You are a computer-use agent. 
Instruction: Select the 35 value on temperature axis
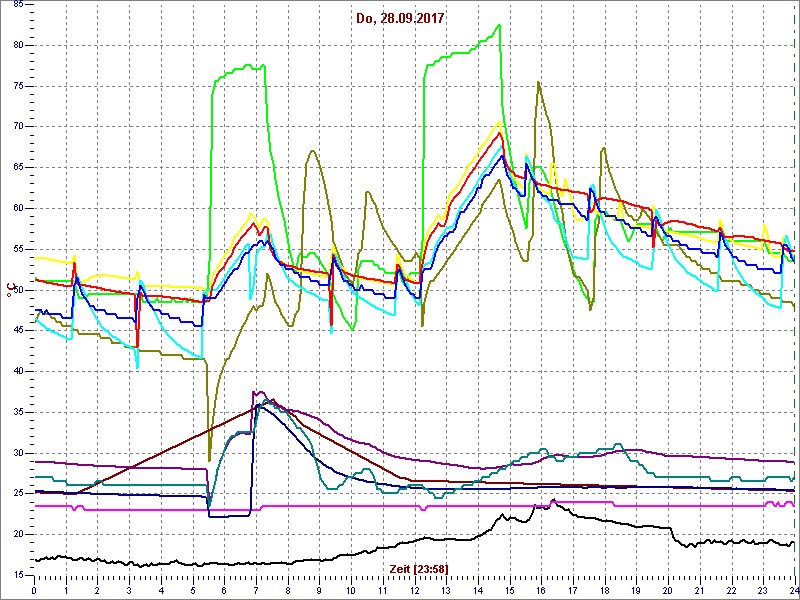pos(17,412)
